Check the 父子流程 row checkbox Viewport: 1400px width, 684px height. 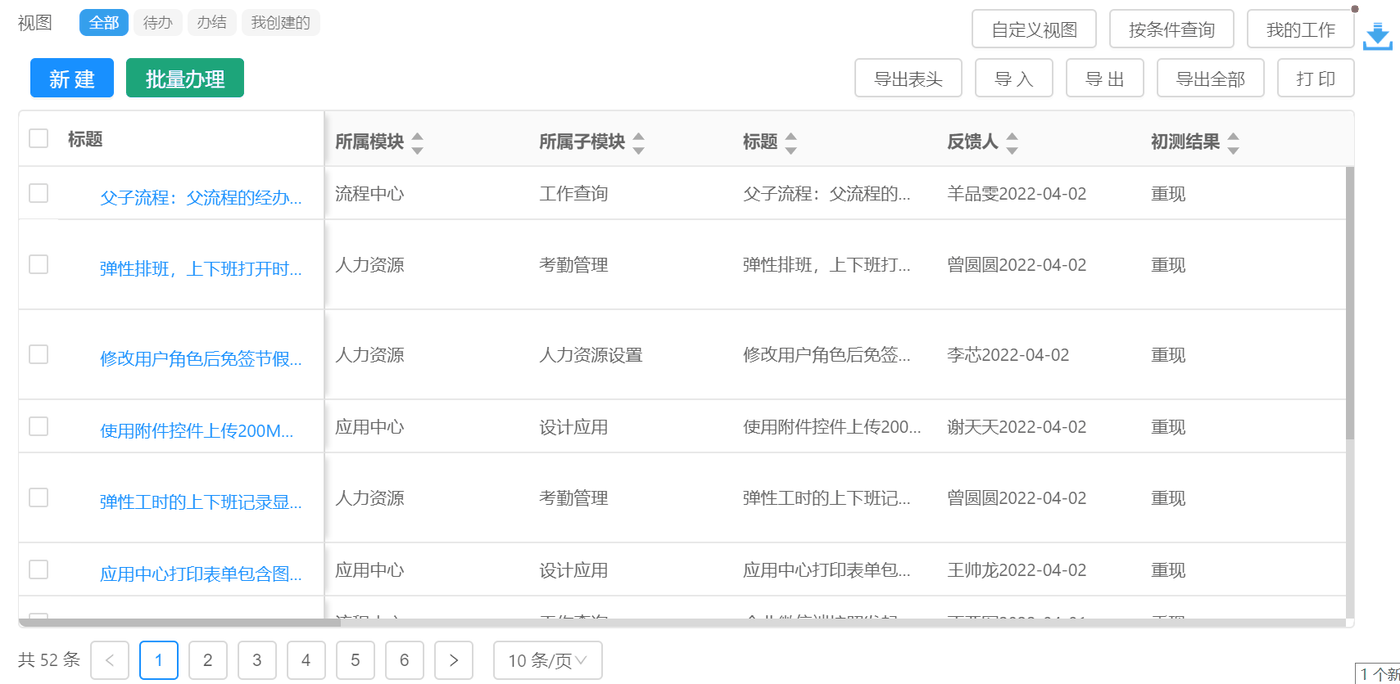click(38, 193)
